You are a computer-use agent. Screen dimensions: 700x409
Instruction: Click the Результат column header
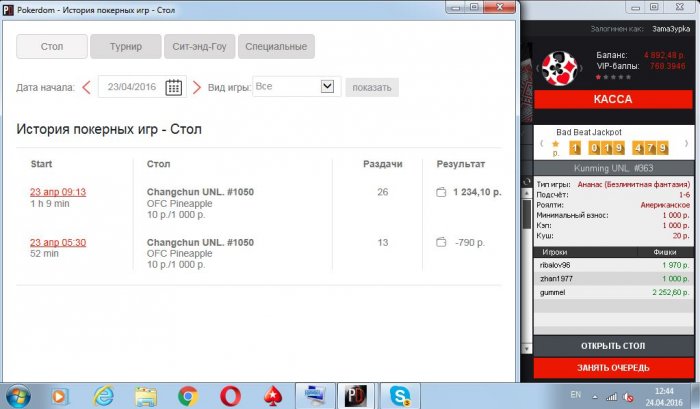[461, 164]
